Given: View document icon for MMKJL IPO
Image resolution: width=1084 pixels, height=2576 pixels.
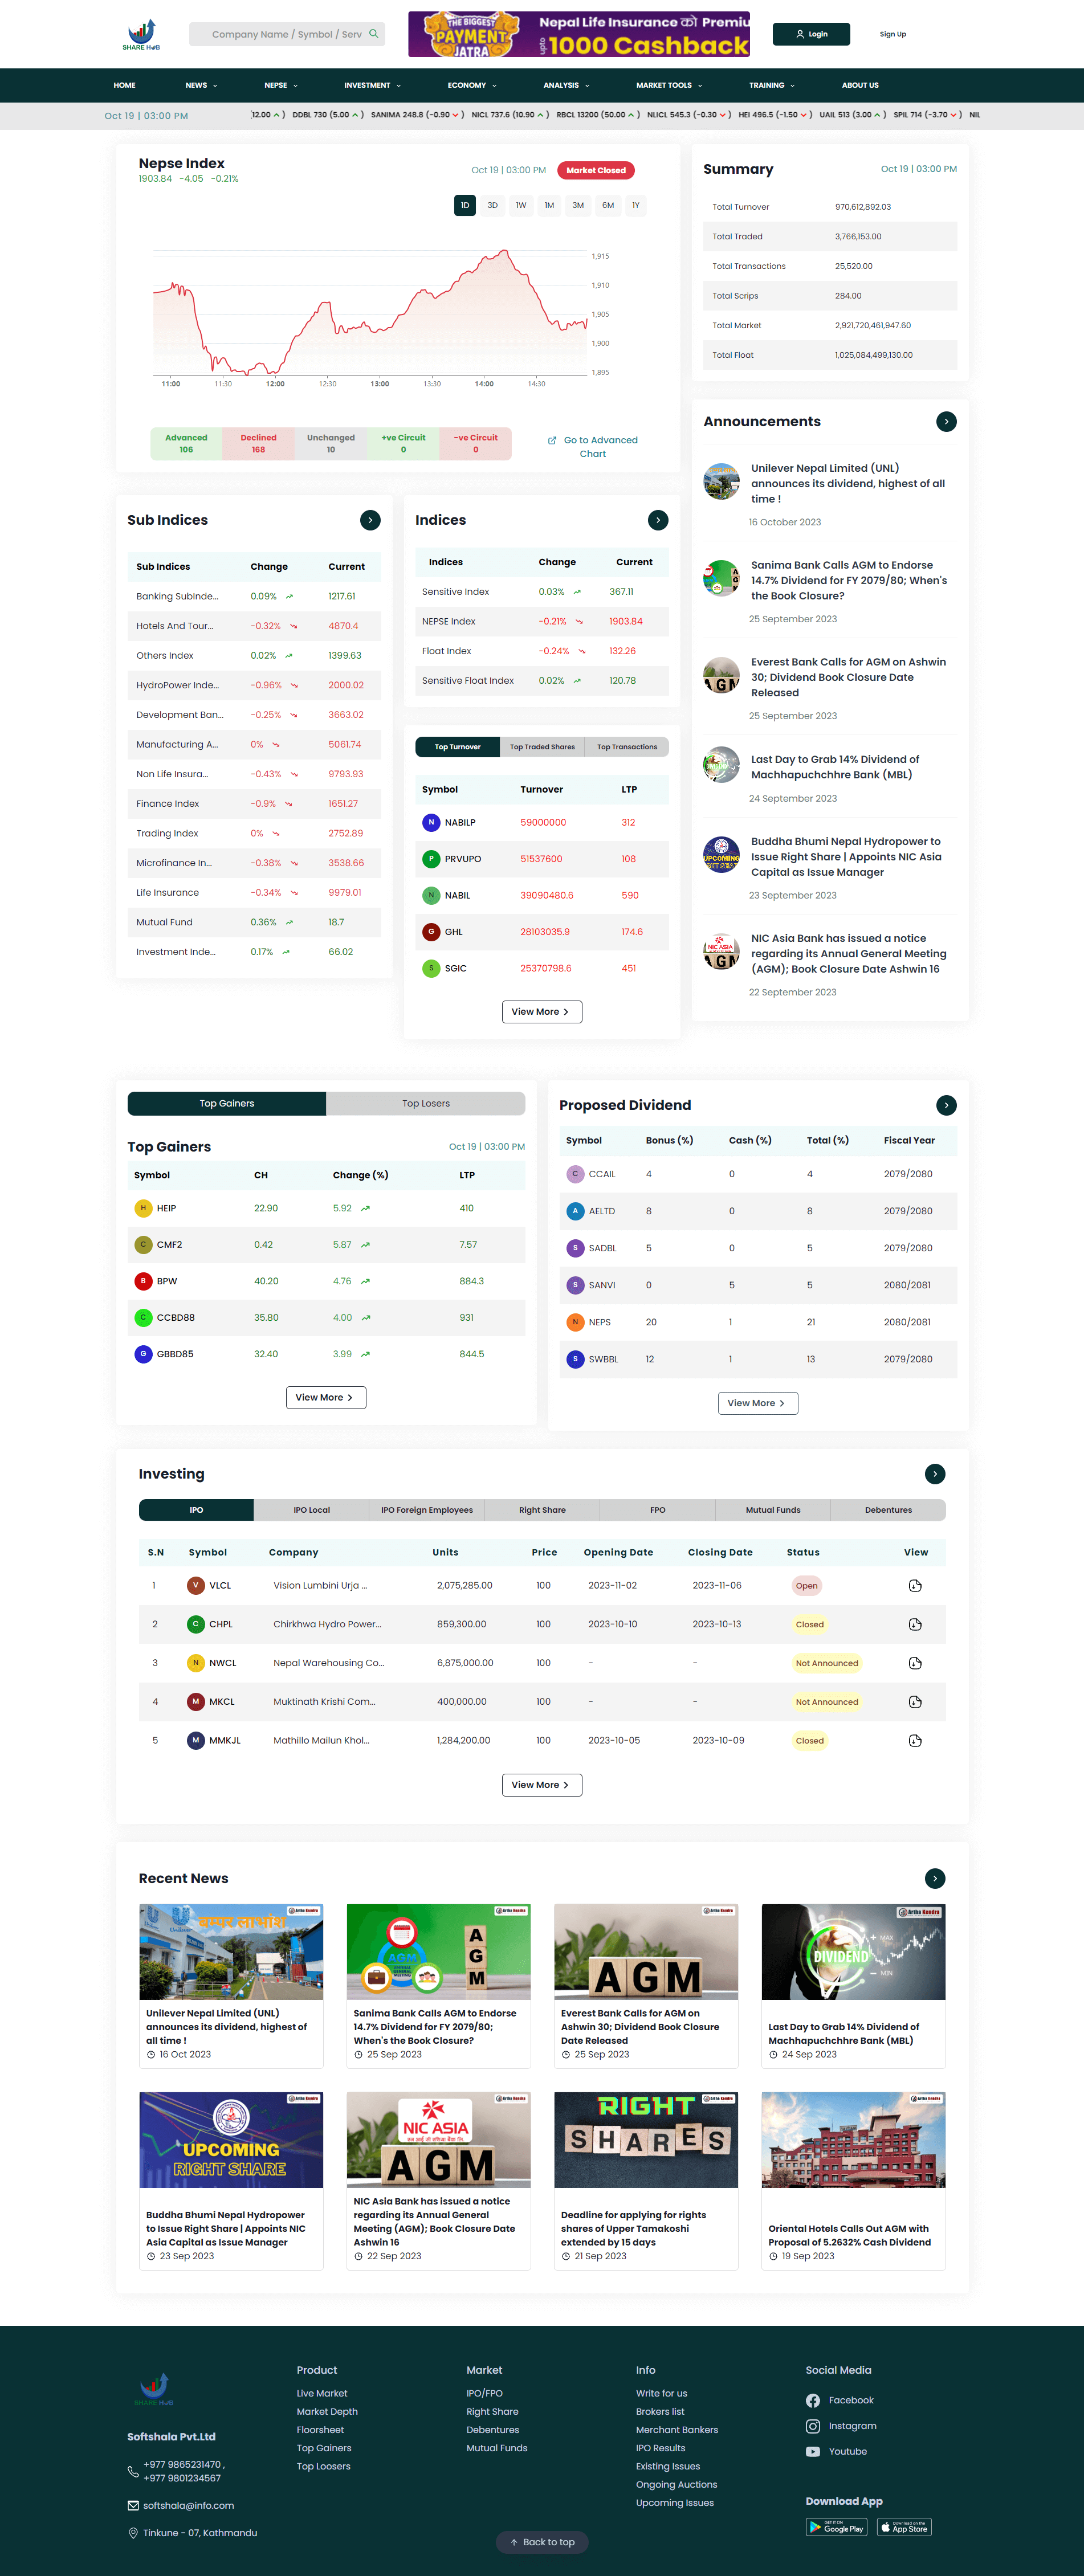Looking at the screenshot, I should click(x=915, y=1741).
